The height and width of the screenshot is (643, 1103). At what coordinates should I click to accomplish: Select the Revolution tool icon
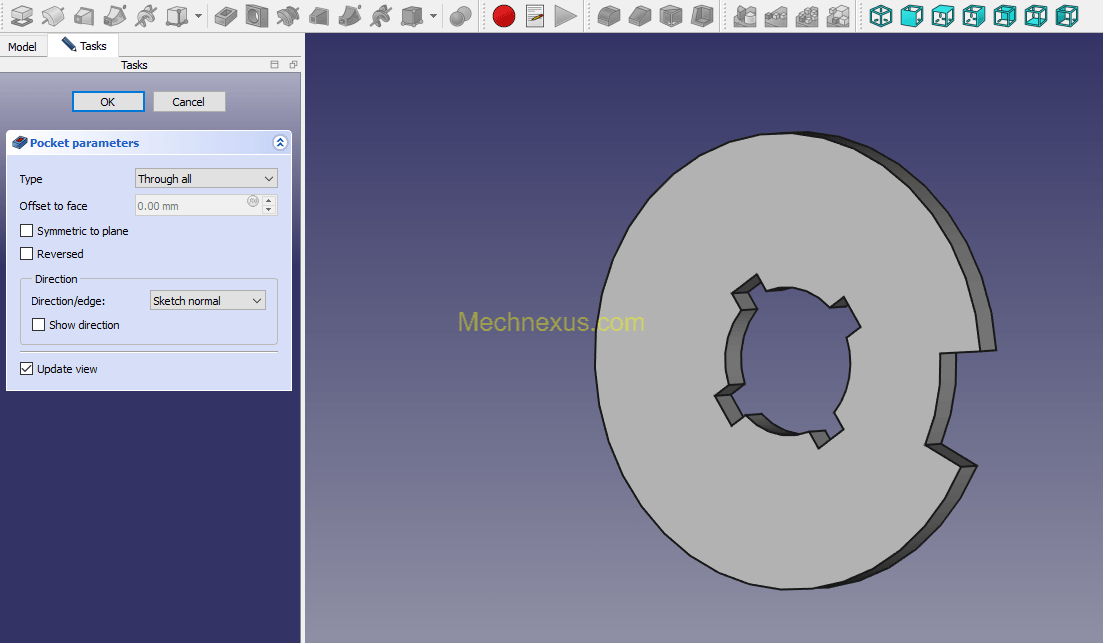click(52, 16)
